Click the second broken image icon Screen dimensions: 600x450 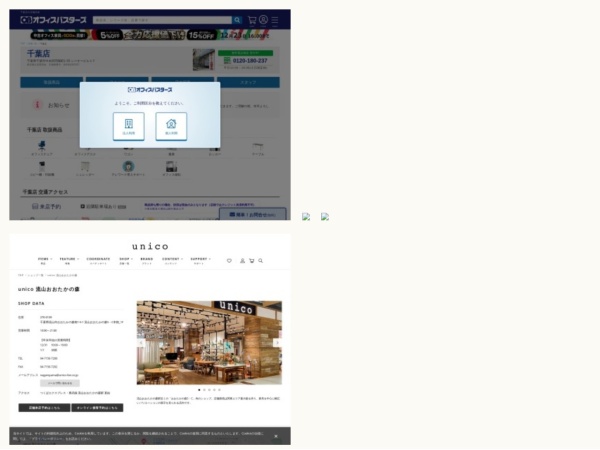pyautogui.click(x=325, y=217)
